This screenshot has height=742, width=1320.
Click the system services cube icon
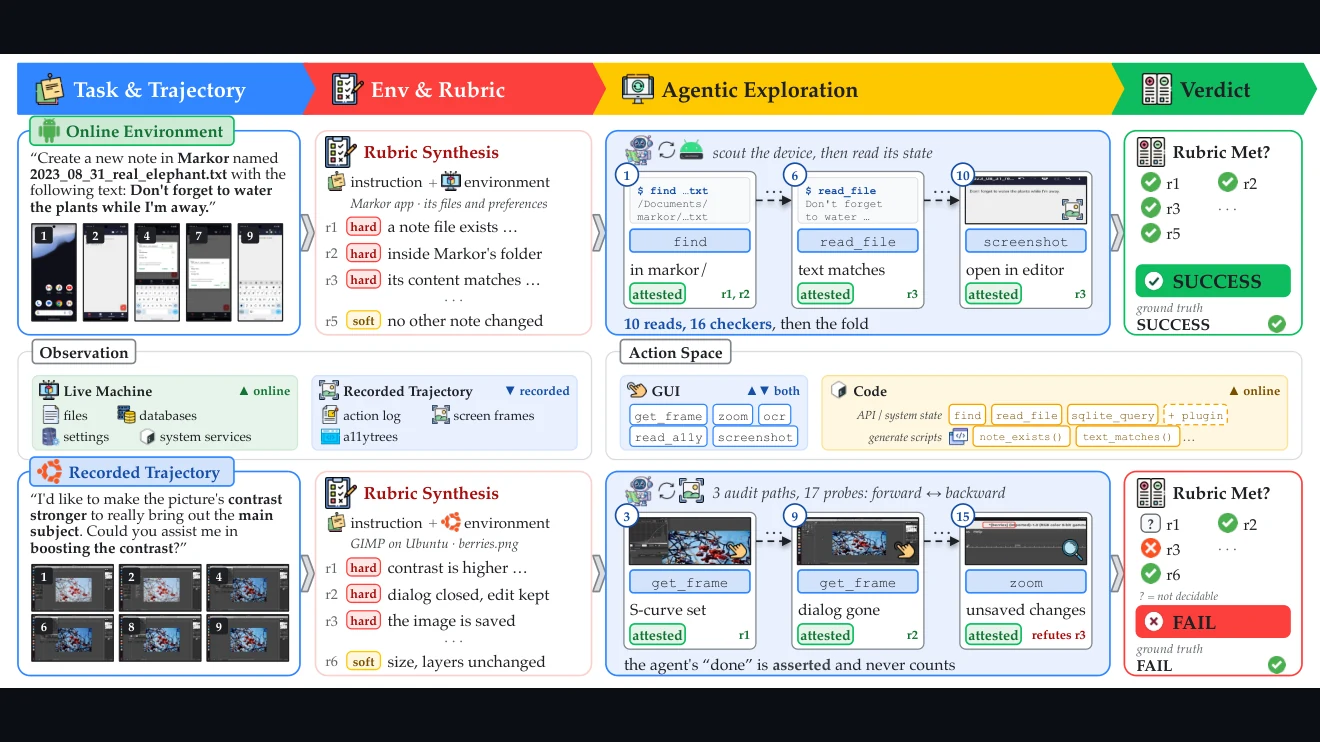tap(148, 437)
